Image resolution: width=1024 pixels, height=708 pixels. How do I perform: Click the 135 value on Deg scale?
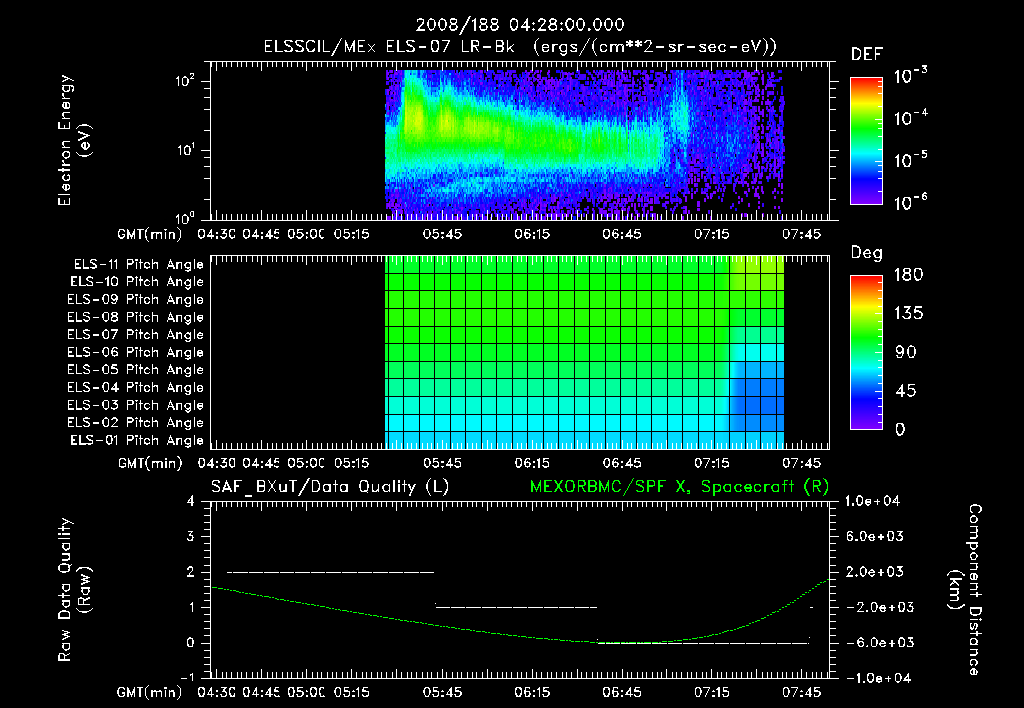[908, 313]
